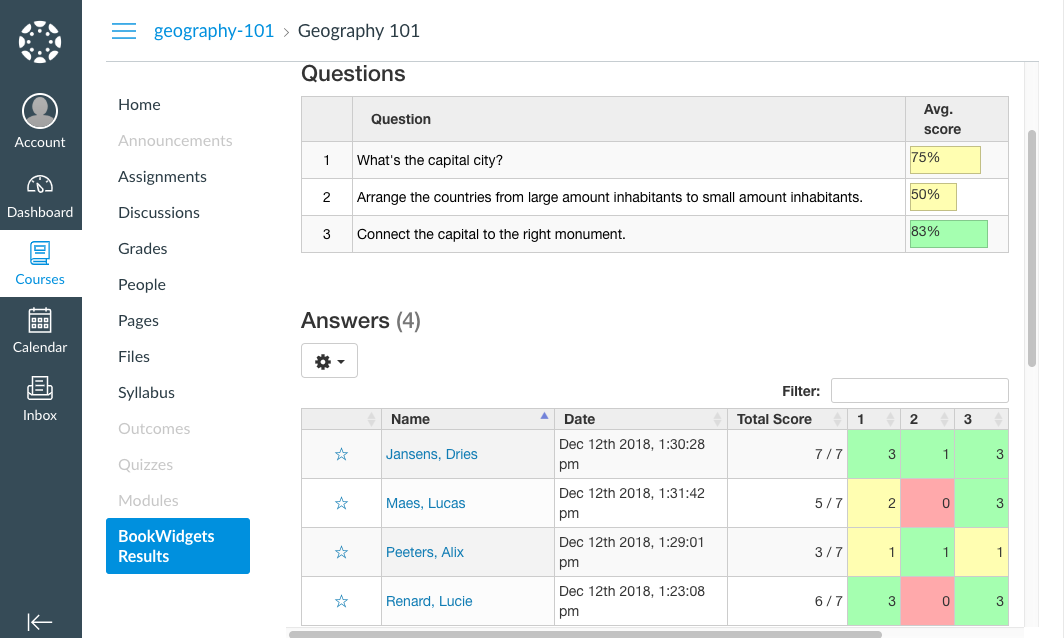Collapse the global navigation sidebar arrow

40,622
